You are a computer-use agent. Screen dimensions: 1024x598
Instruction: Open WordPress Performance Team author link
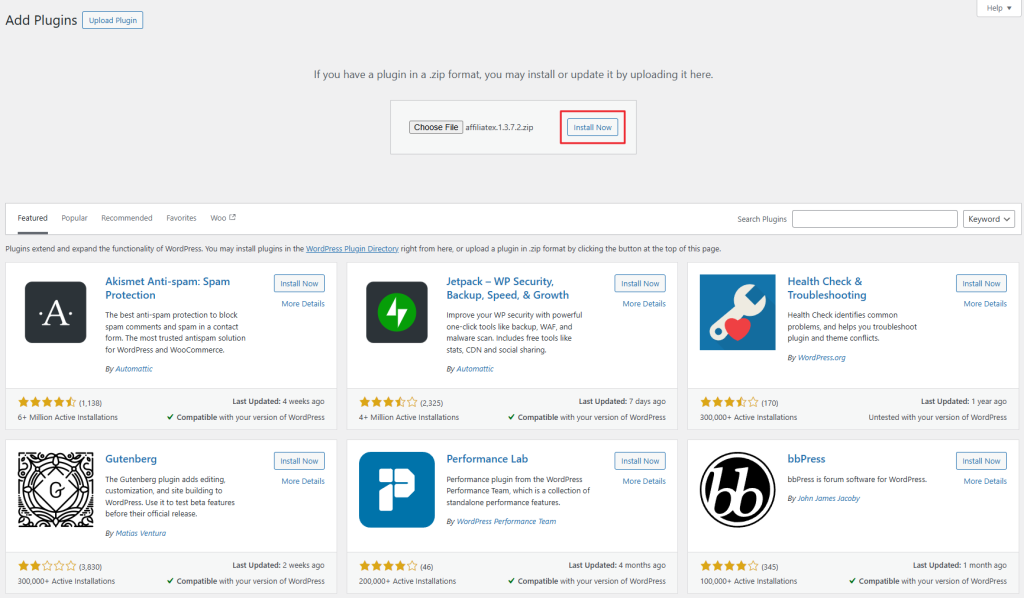point(506,522)
